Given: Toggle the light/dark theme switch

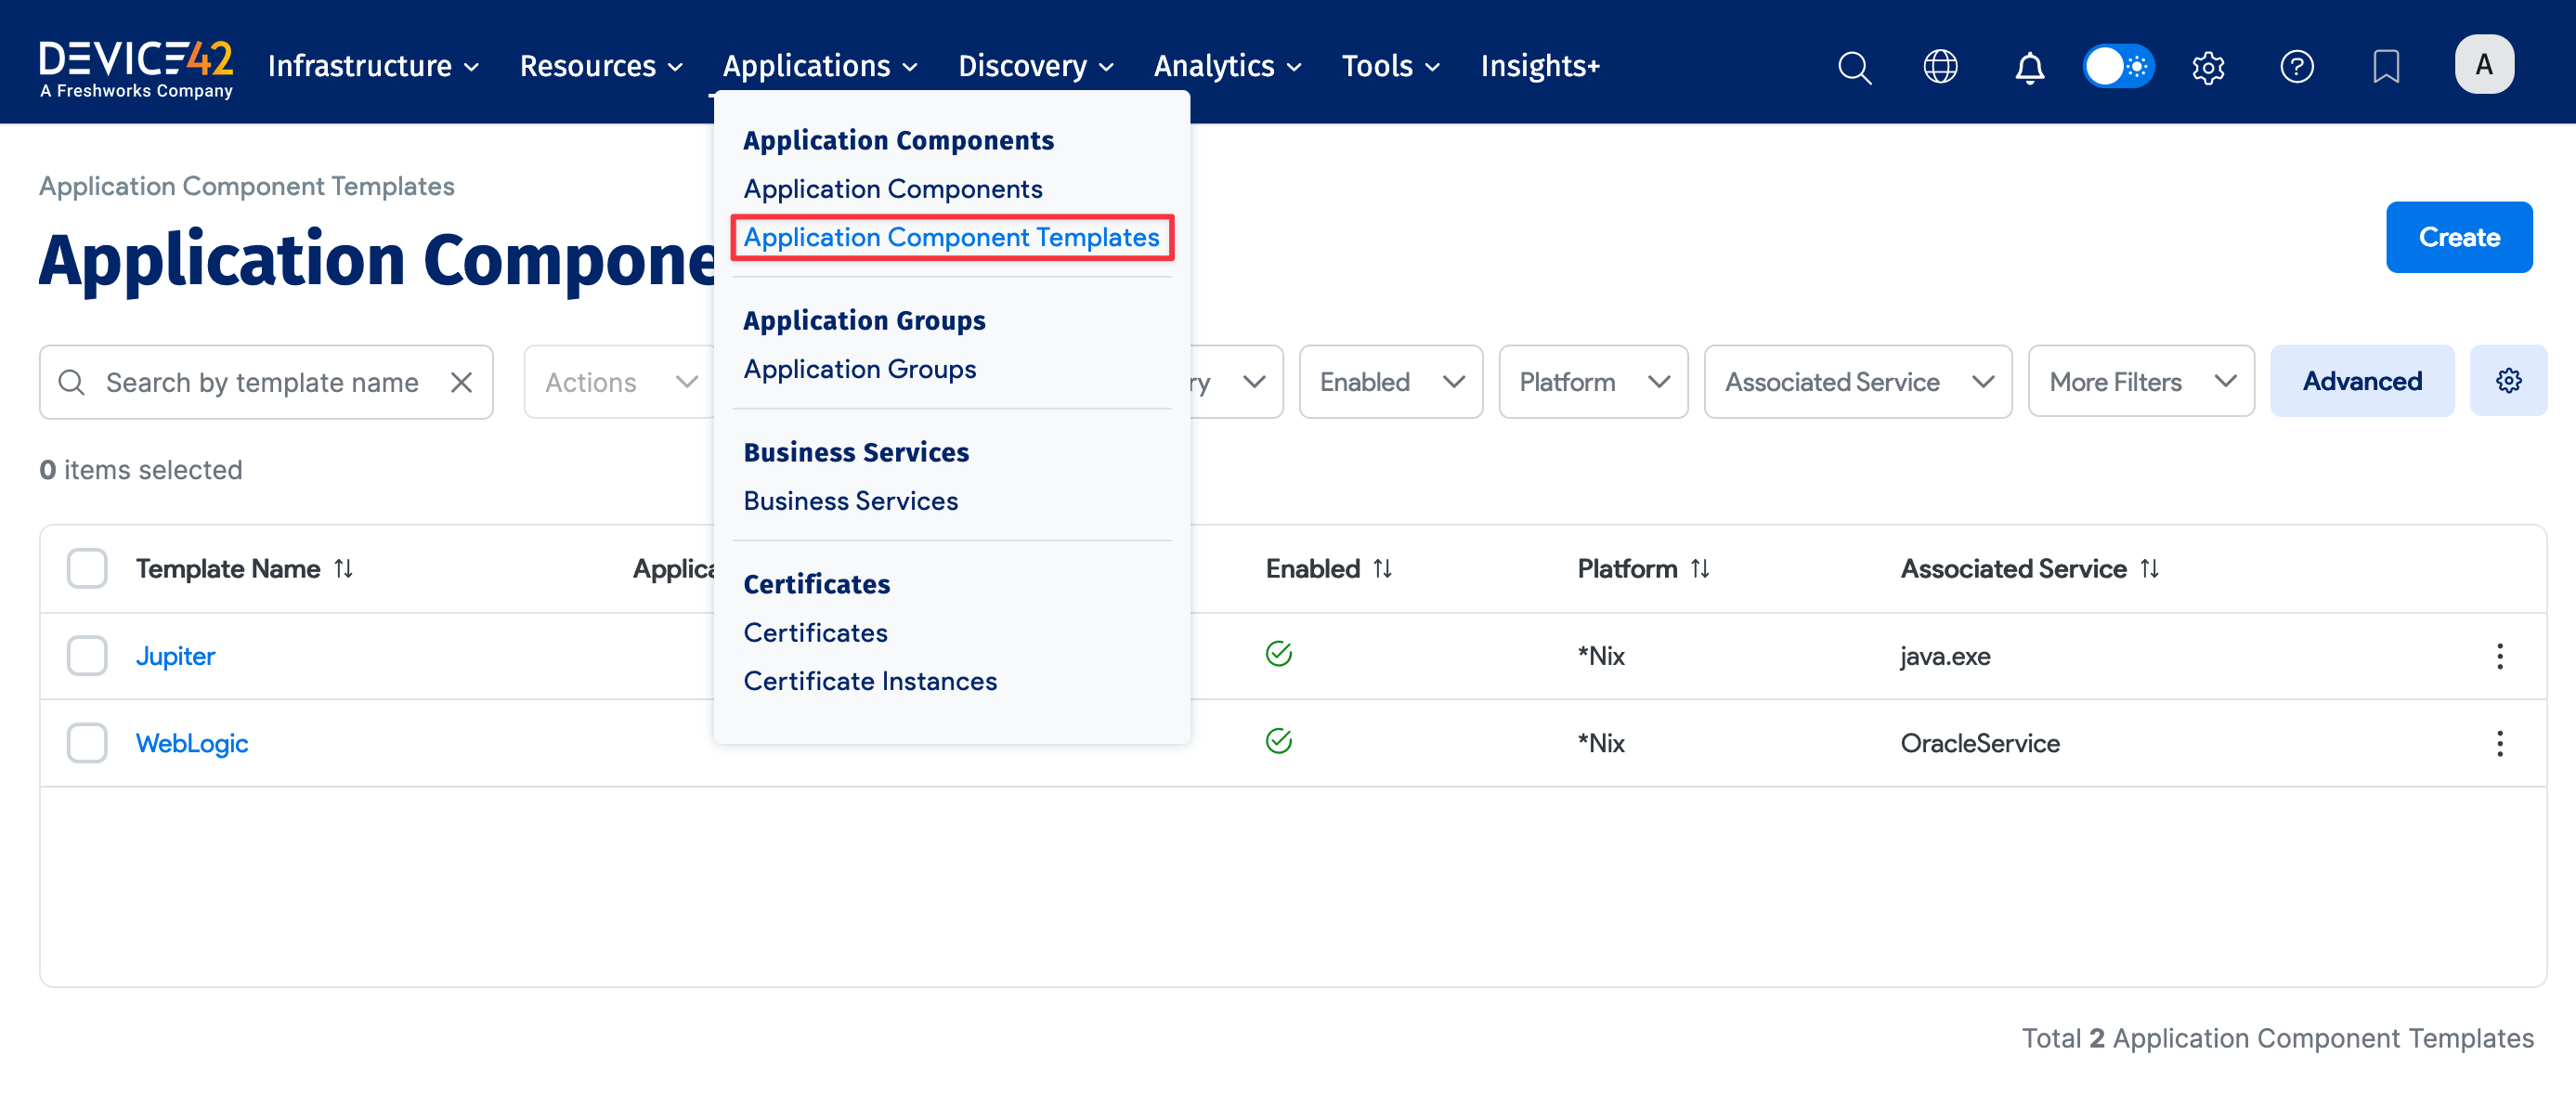Looking at the screenshot, I should point(2118,67).
